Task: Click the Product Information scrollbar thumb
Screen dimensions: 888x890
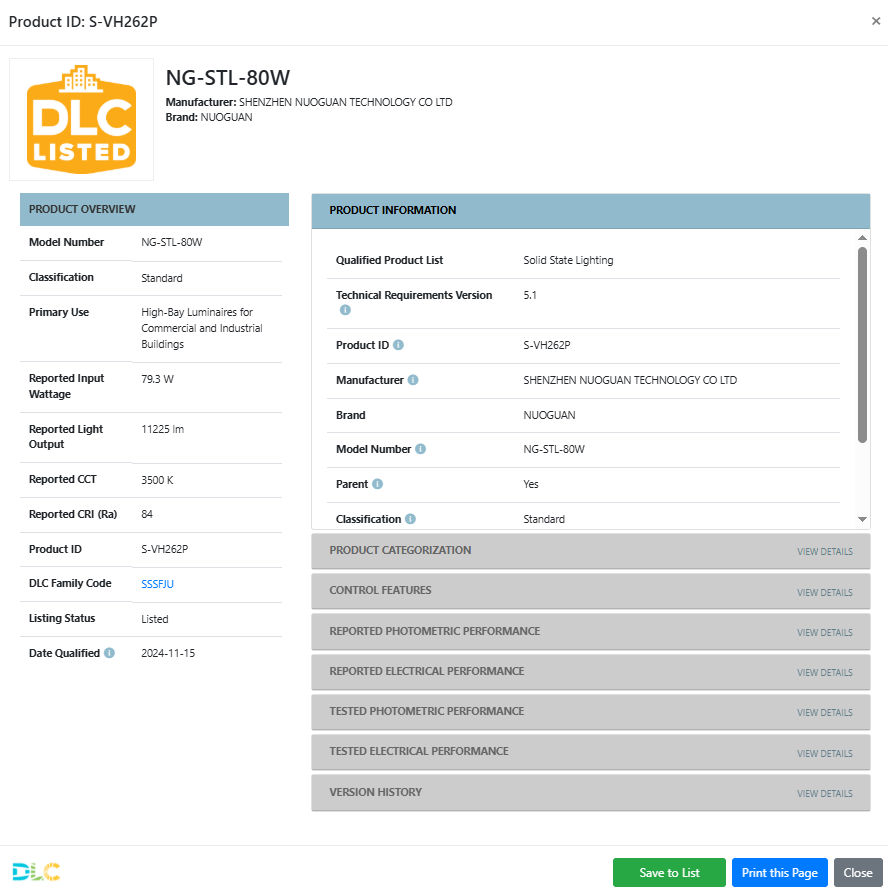Action: point(862,345)
